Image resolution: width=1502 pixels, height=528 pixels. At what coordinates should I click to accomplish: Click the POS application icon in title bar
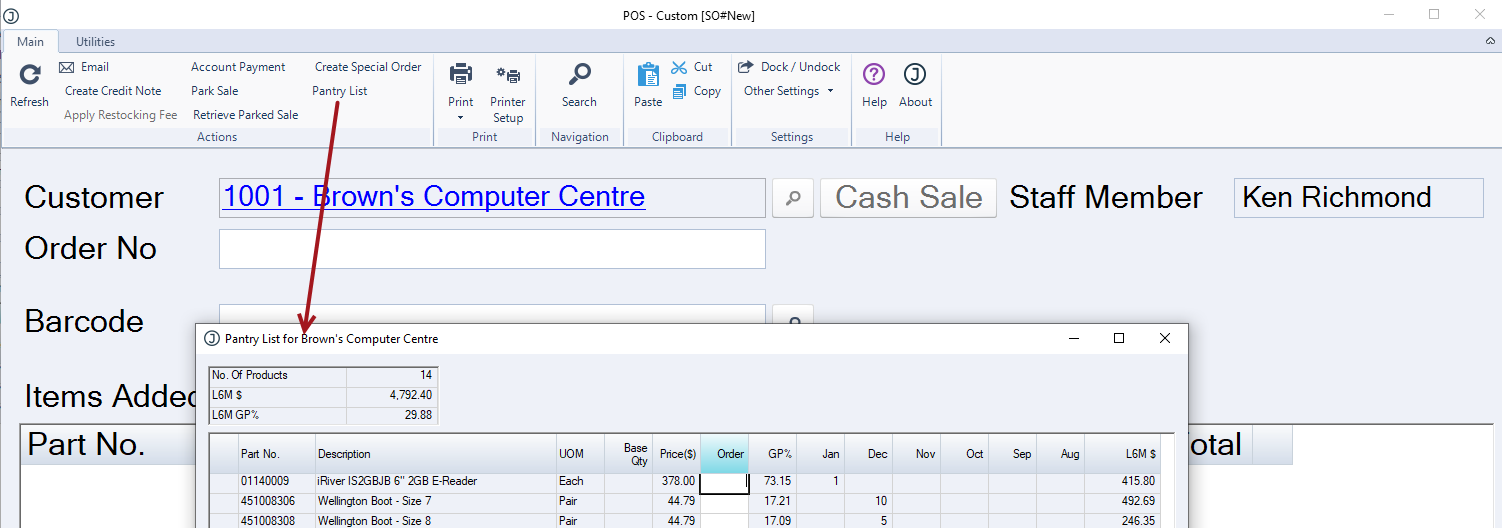tap(12, 15)
